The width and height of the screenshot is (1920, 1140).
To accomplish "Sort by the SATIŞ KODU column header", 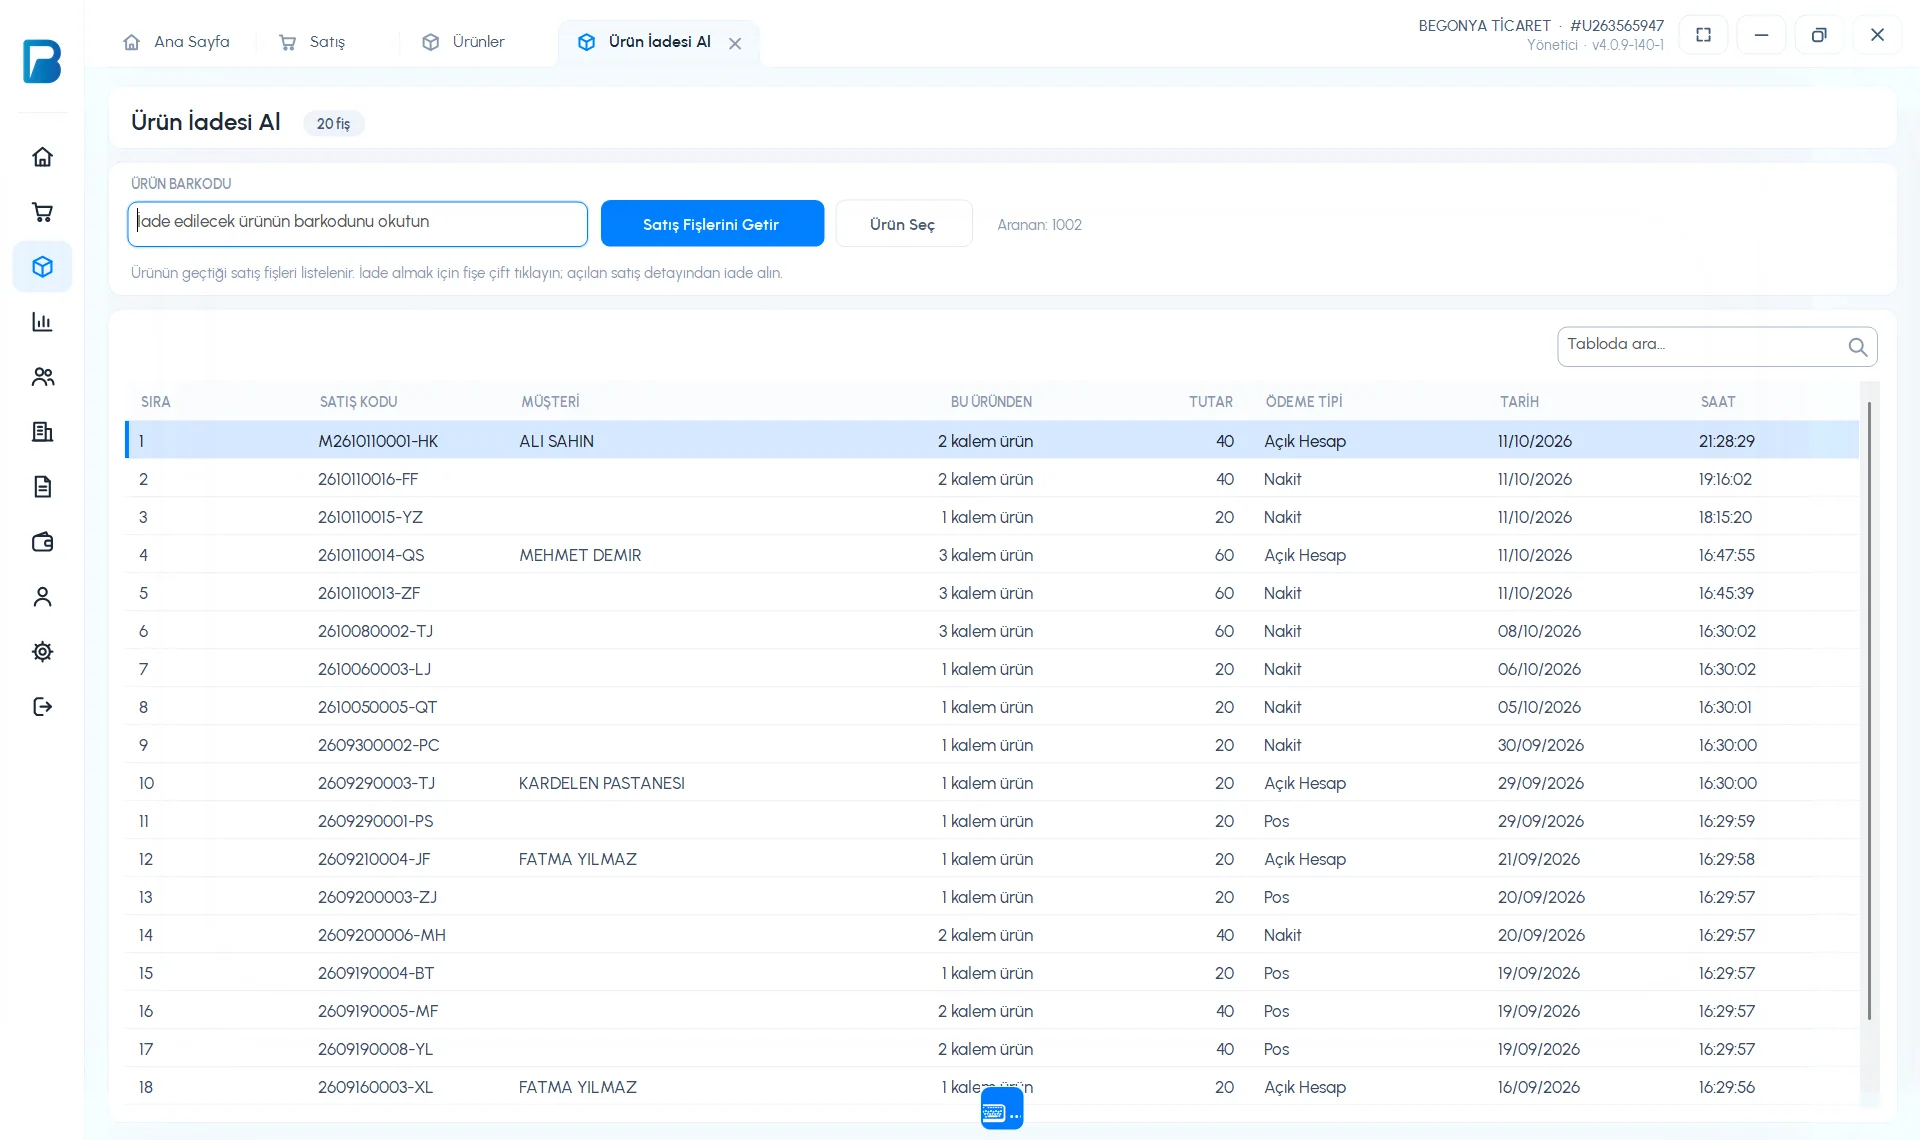I will [x=358, y=402].
